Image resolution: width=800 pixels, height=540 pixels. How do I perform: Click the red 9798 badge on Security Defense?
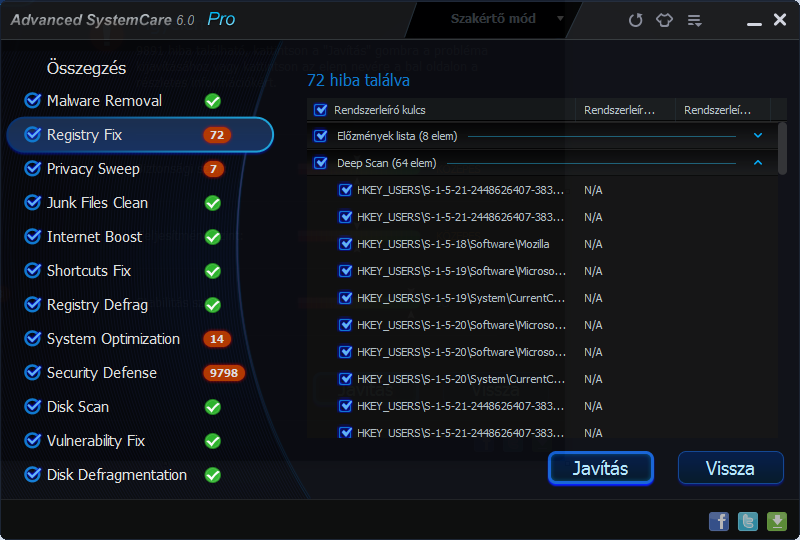pyautogui.click(x=224, y=373)
